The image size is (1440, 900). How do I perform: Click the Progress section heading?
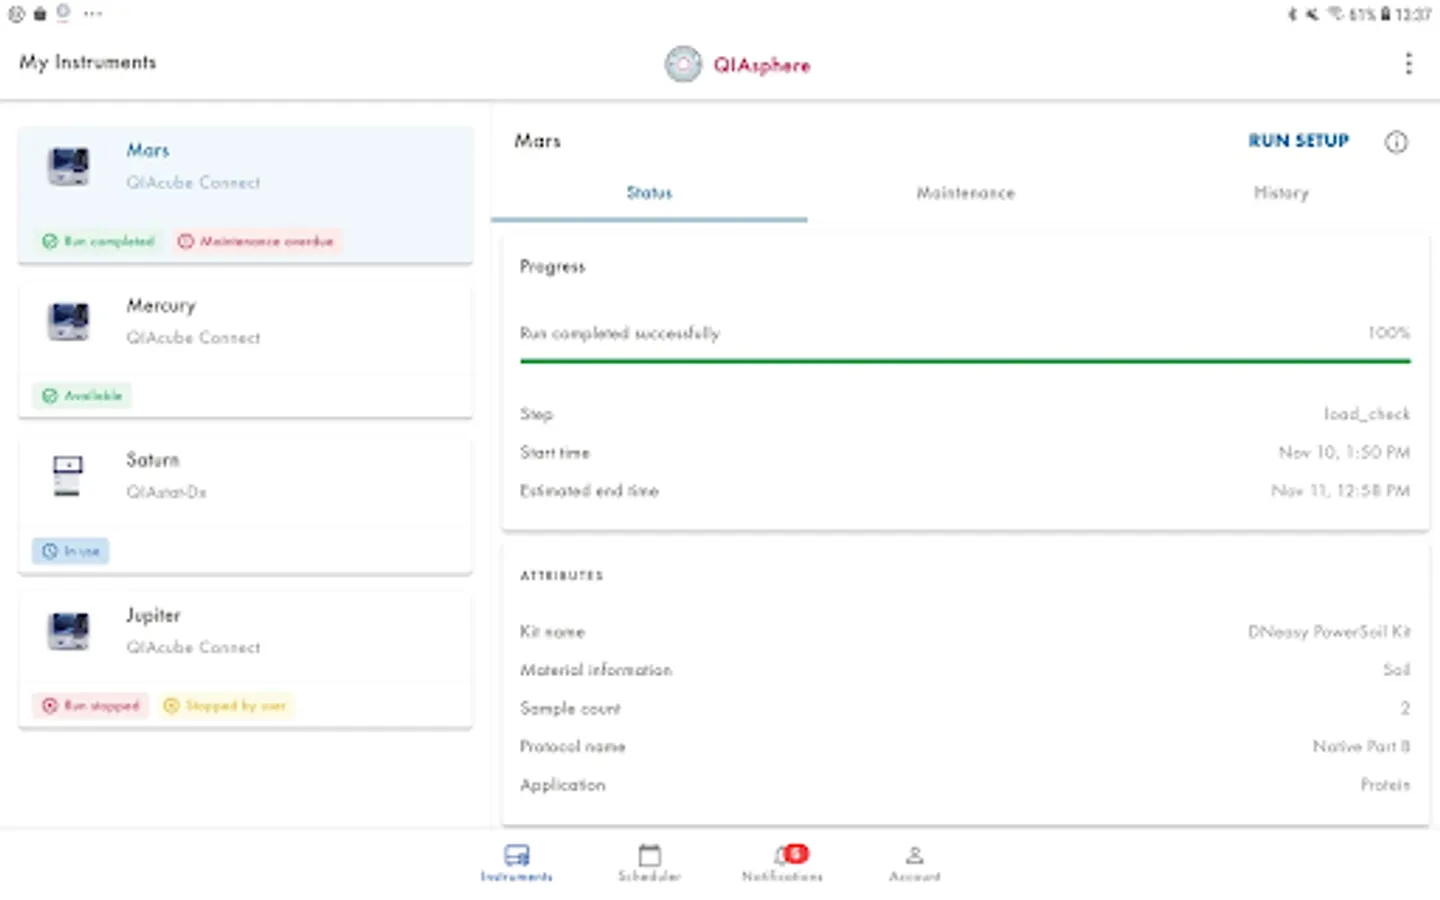(552, 267)
